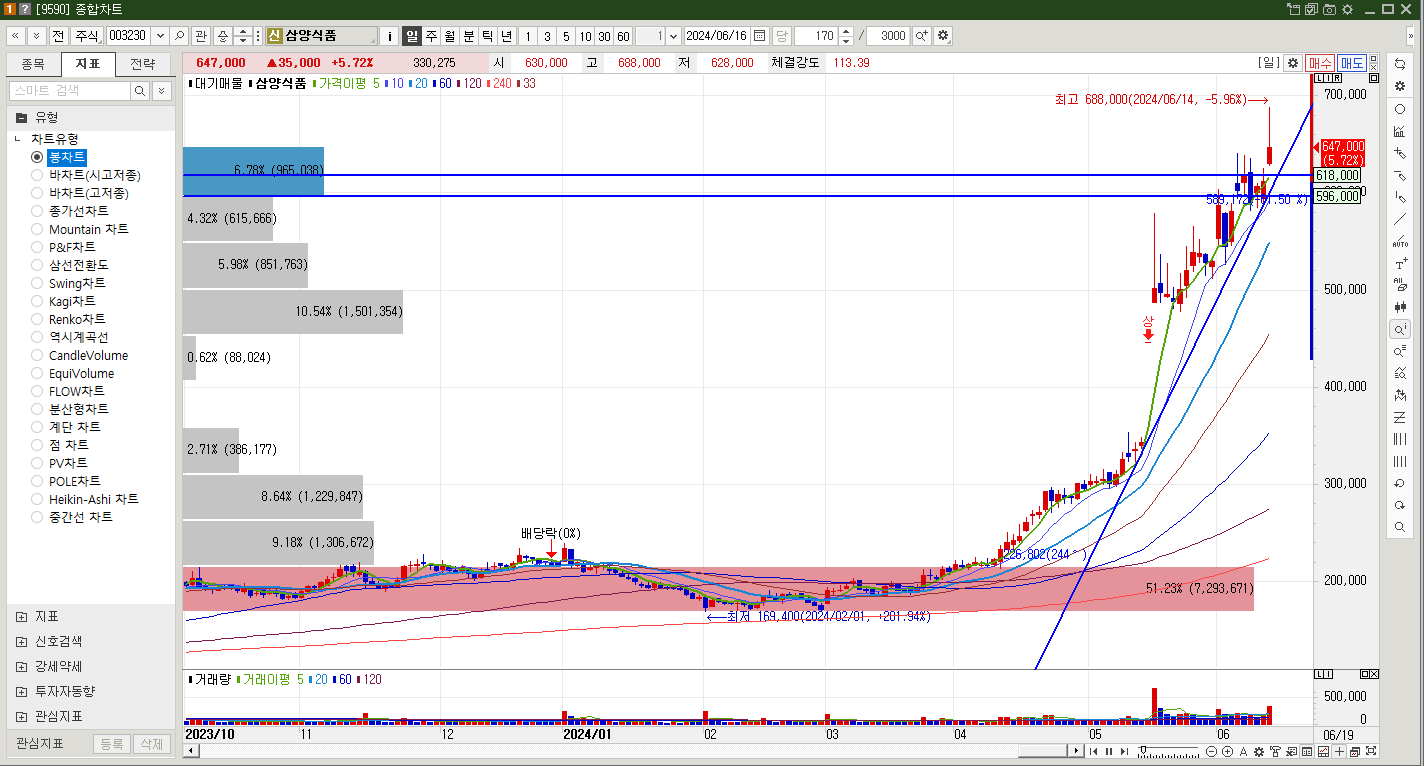The width and height of the screenshot is (1424, 766).
Task: Select the text T+ annotation tool
Action: pos(1400,264)
